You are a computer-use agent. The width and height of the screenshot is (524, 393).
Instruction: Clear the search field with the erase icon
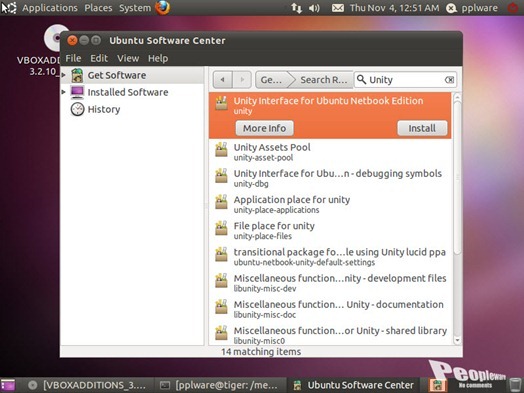click(x=449, y=80)
